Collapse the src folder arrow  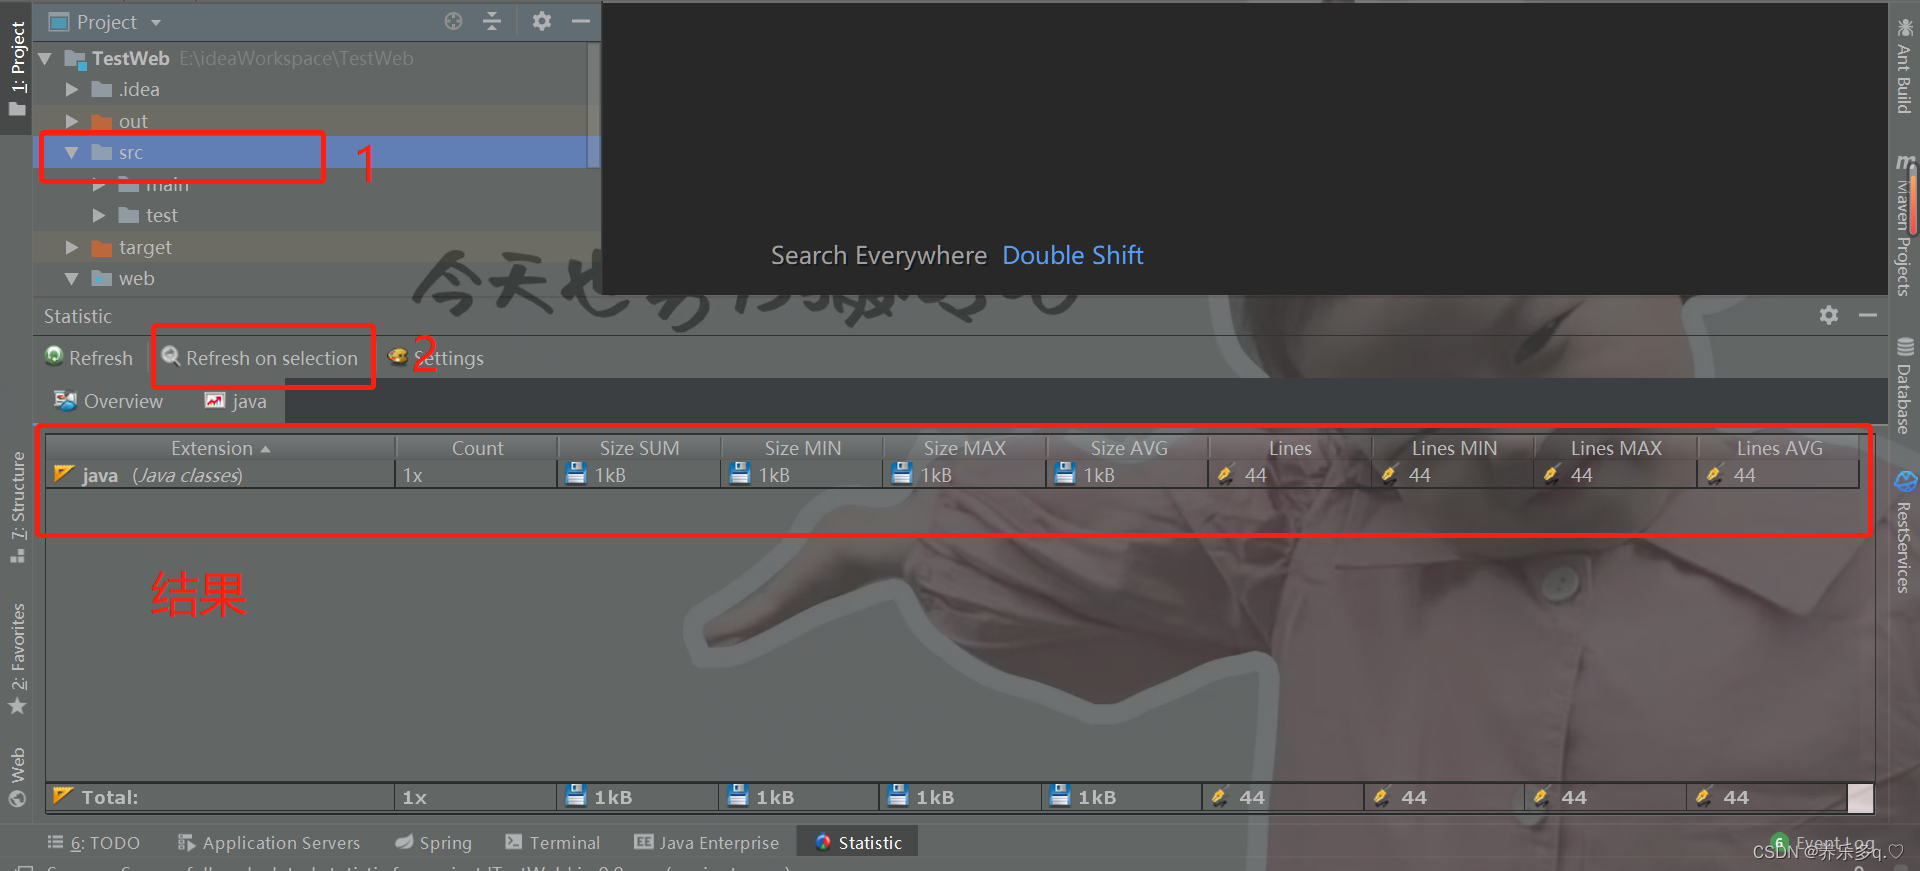point(72,153)
